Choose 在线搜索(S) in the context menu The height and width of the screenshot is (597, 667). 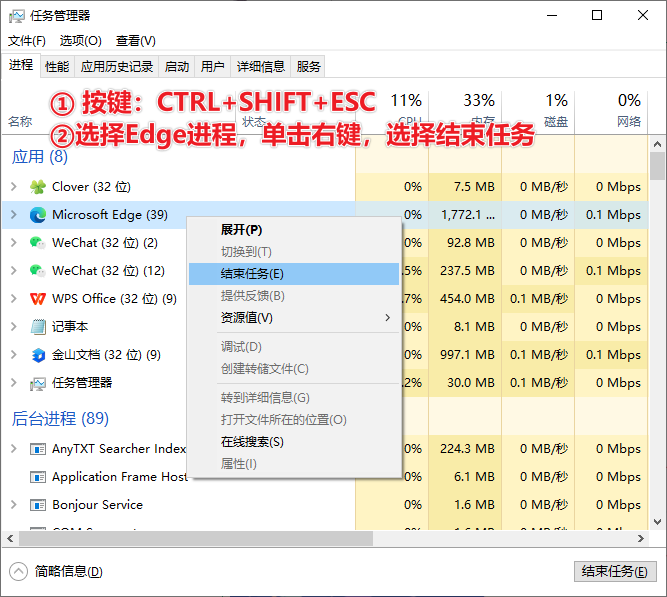click(294, 442)
